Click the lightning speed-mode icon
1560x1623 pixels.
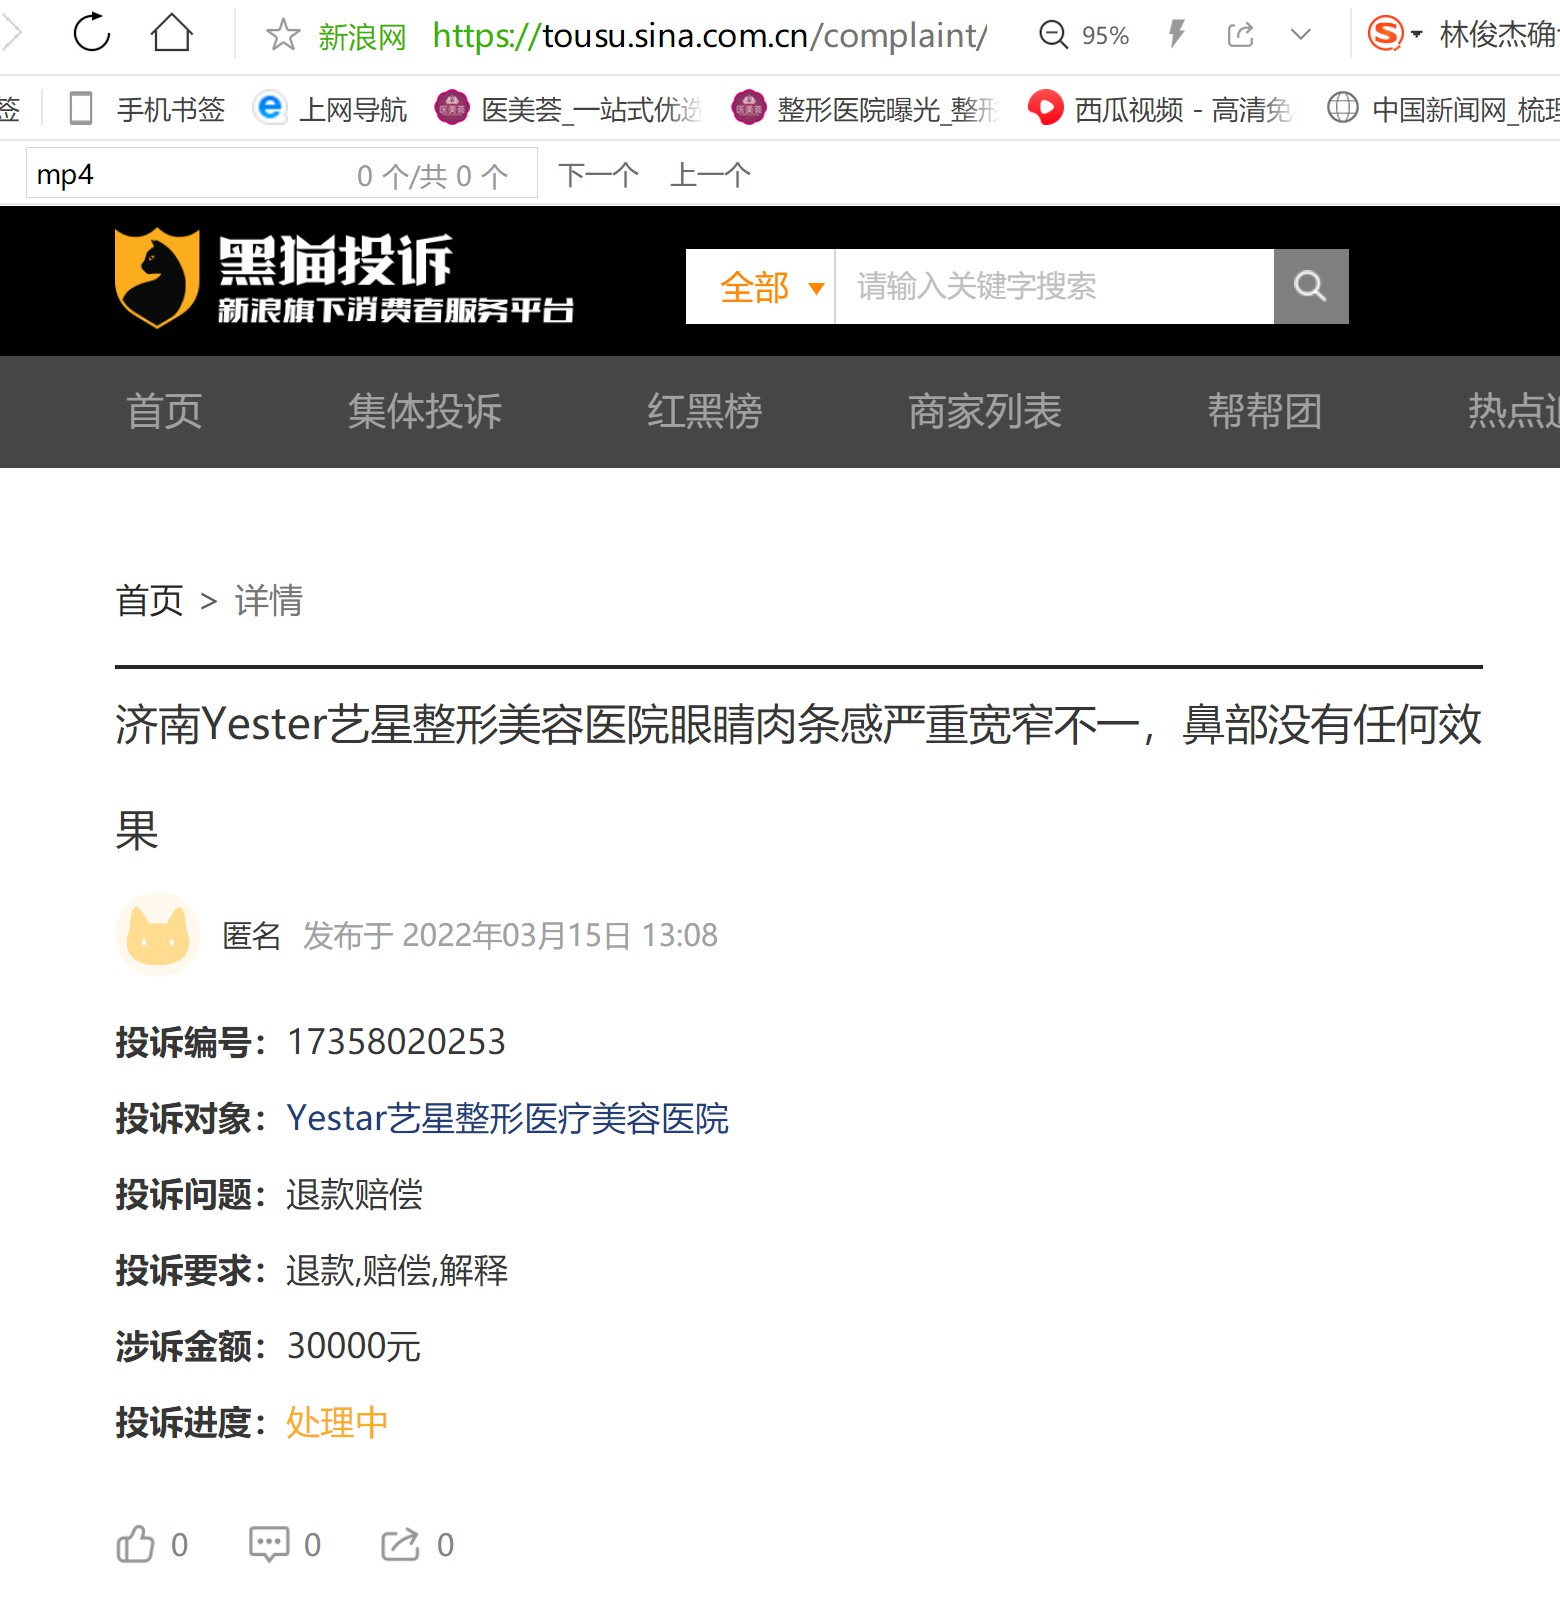[1177, 34]
